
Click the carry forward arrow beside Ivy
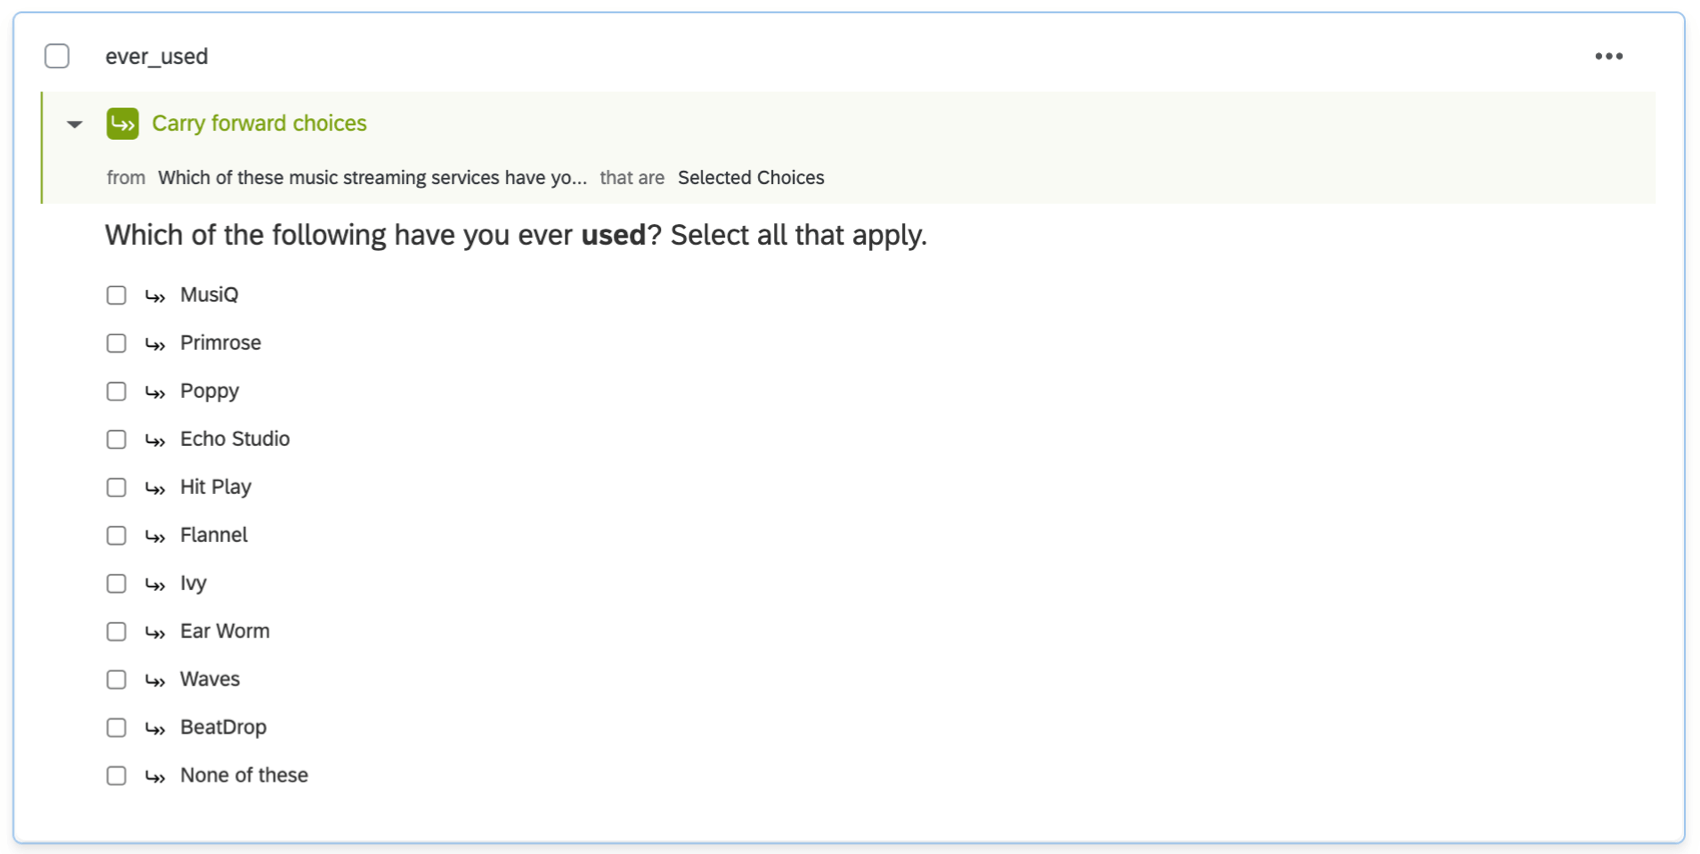(155, 584)
